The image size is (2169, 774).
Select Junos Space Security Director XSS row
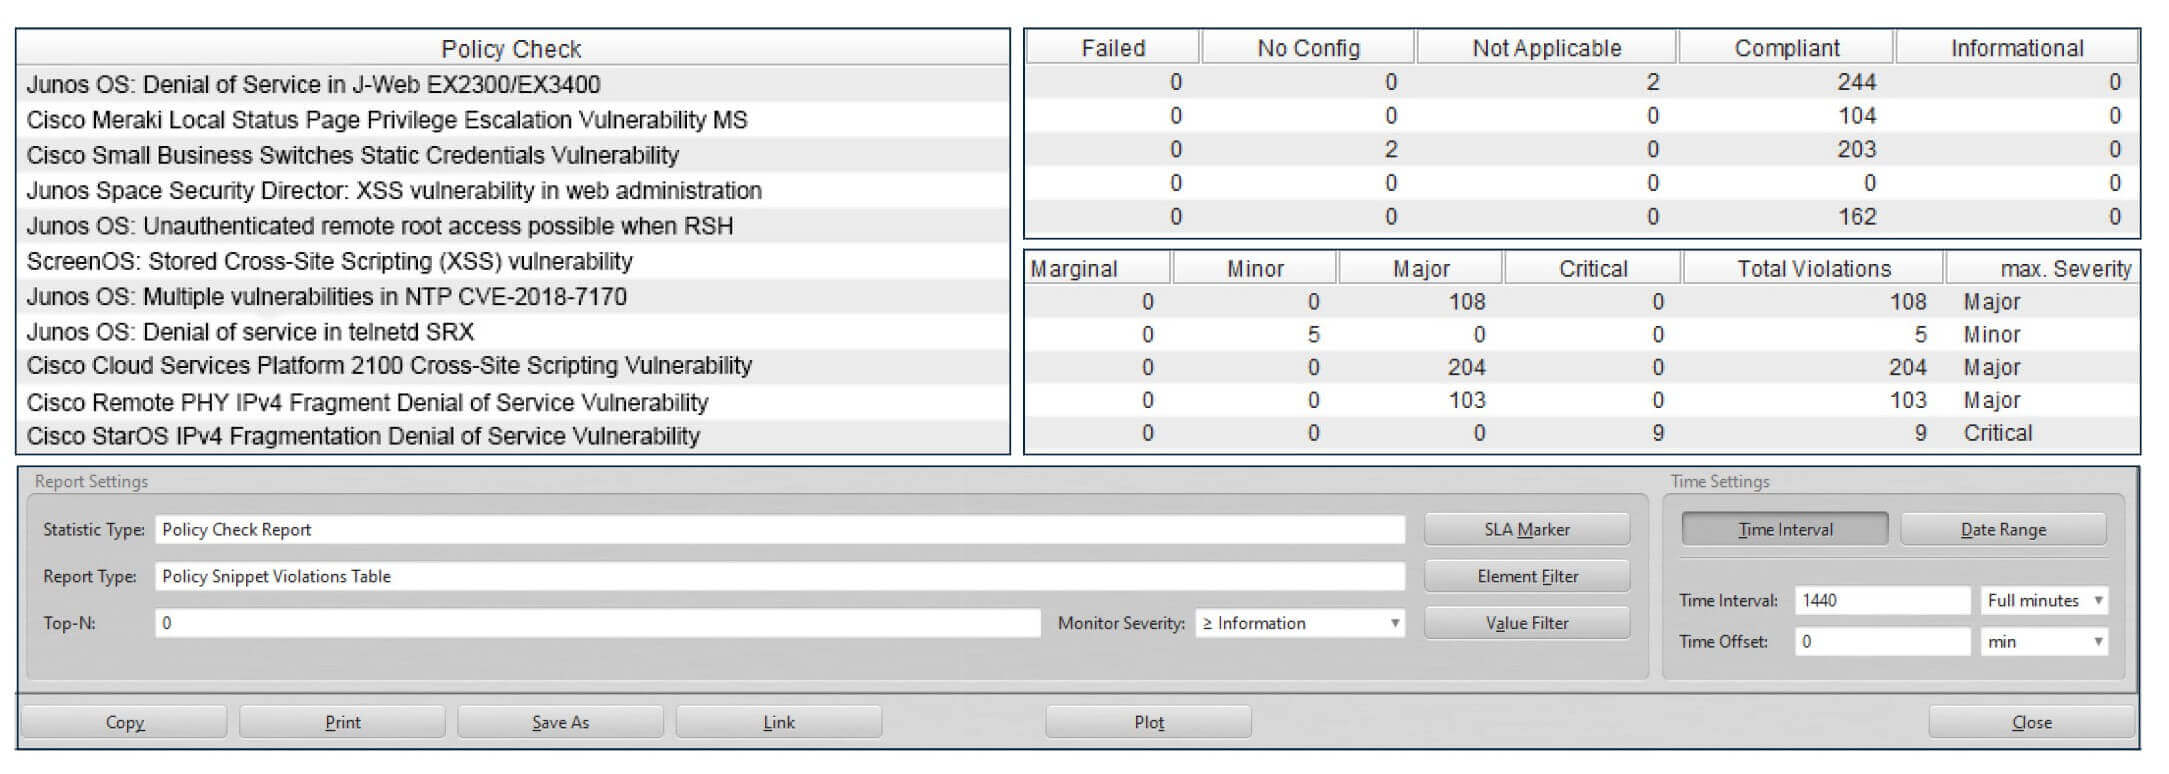point(513,190)
